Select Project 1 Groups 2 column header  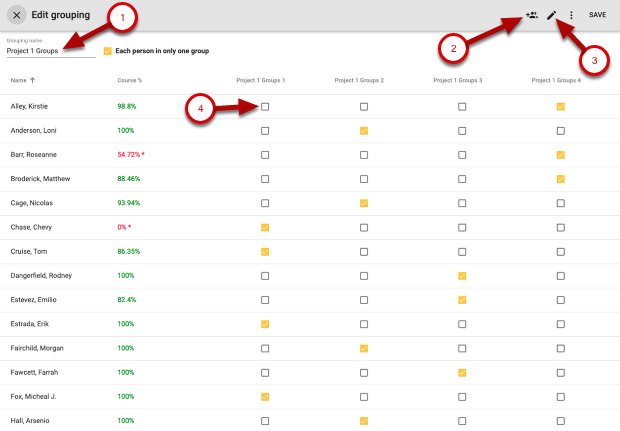(x=359, y=79)
